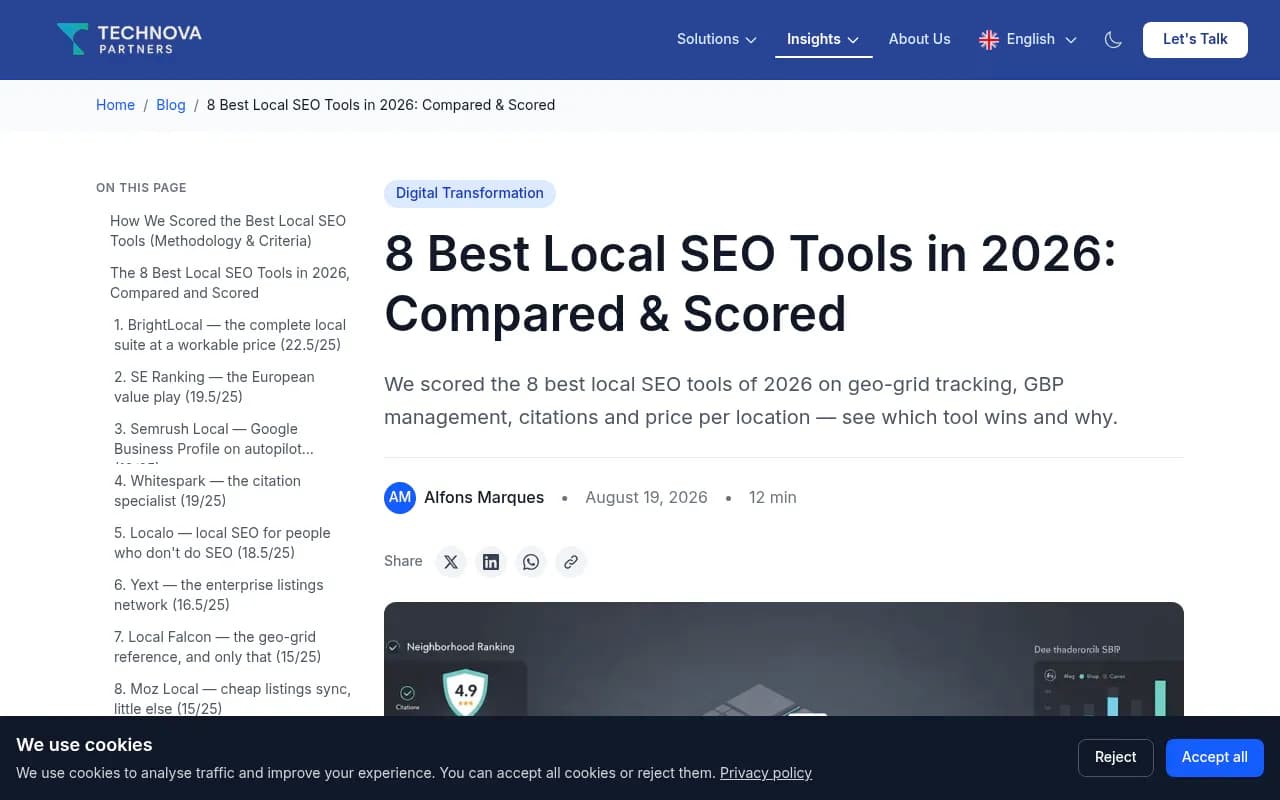The width and height of the screenshot is (1280, 800).
Task: Share article on LinkedIn
Action: tap(491, 562)
